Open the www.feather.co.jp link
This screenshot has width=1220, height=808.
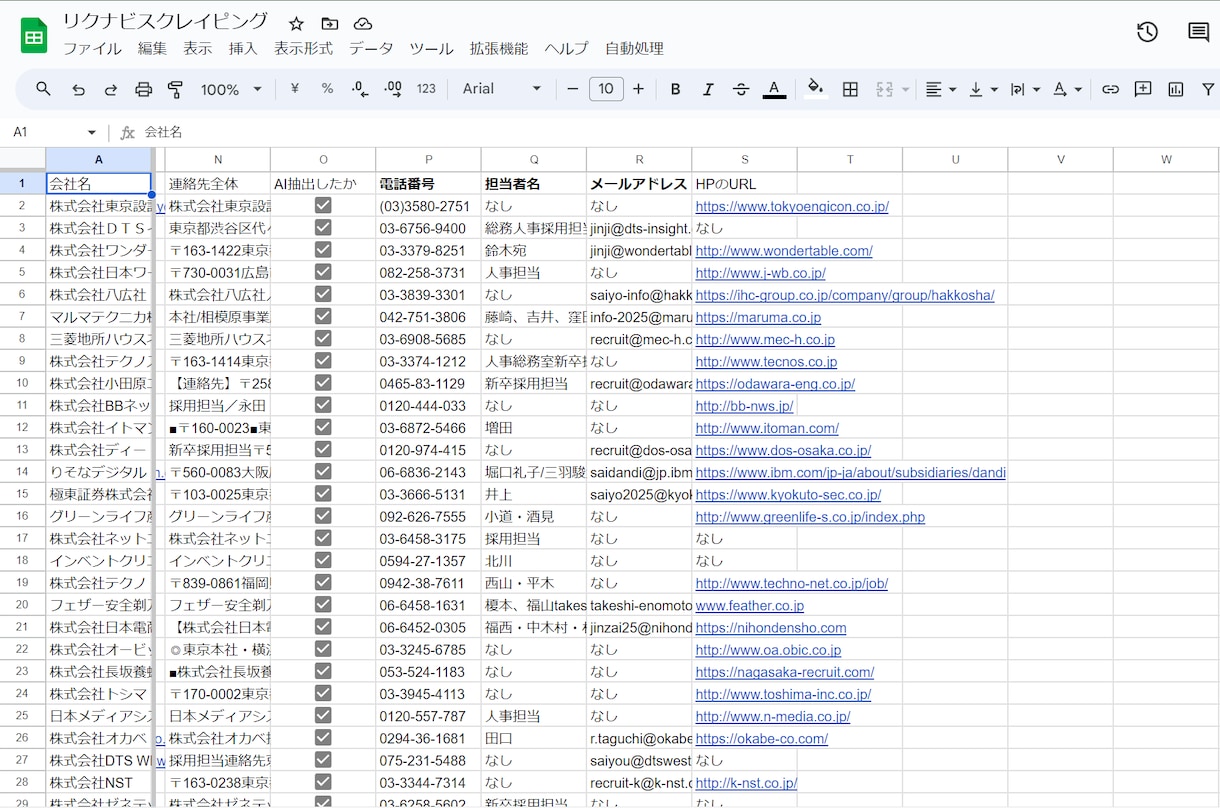coord(750,605)
